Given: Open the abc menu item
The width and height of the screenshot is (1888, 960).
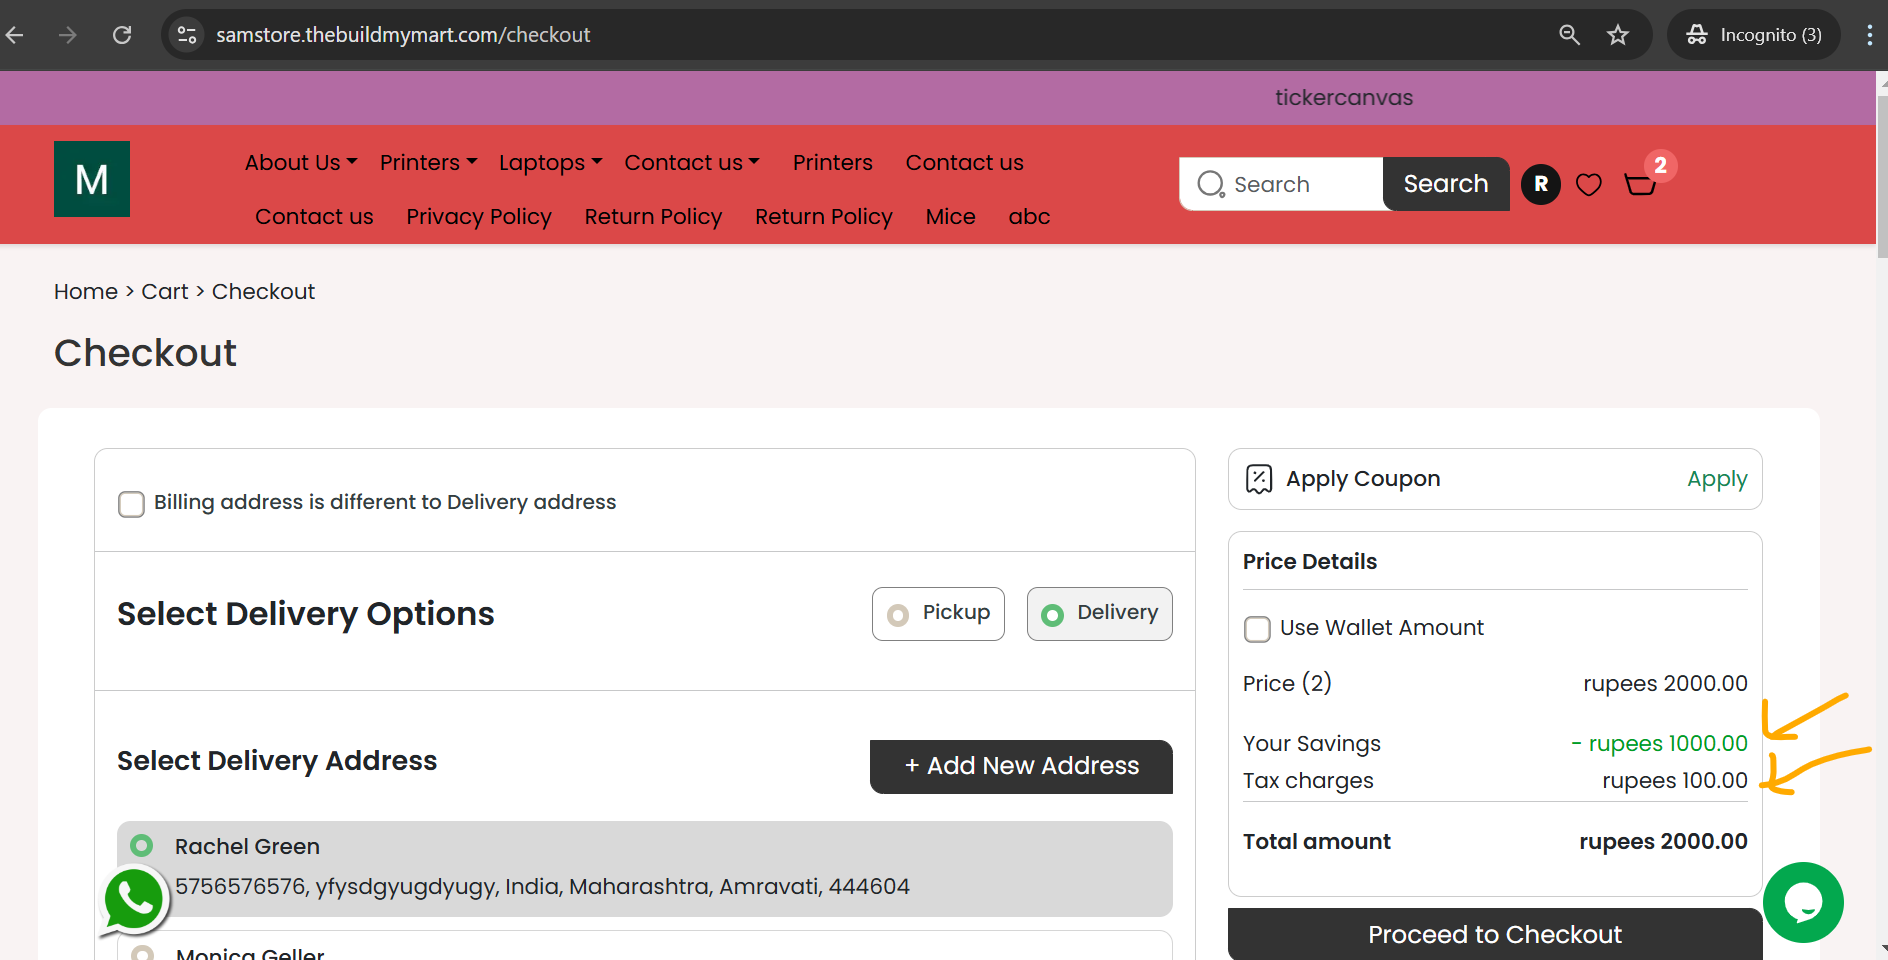Looking at the screenshot, I should 1029,216.
